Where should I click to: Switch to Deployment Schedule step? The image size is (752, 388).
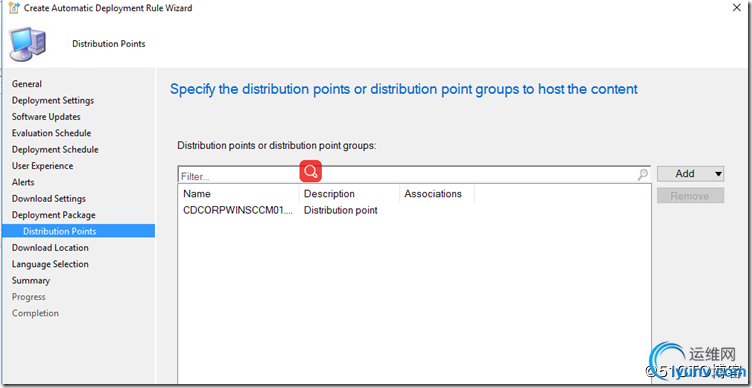55,150
